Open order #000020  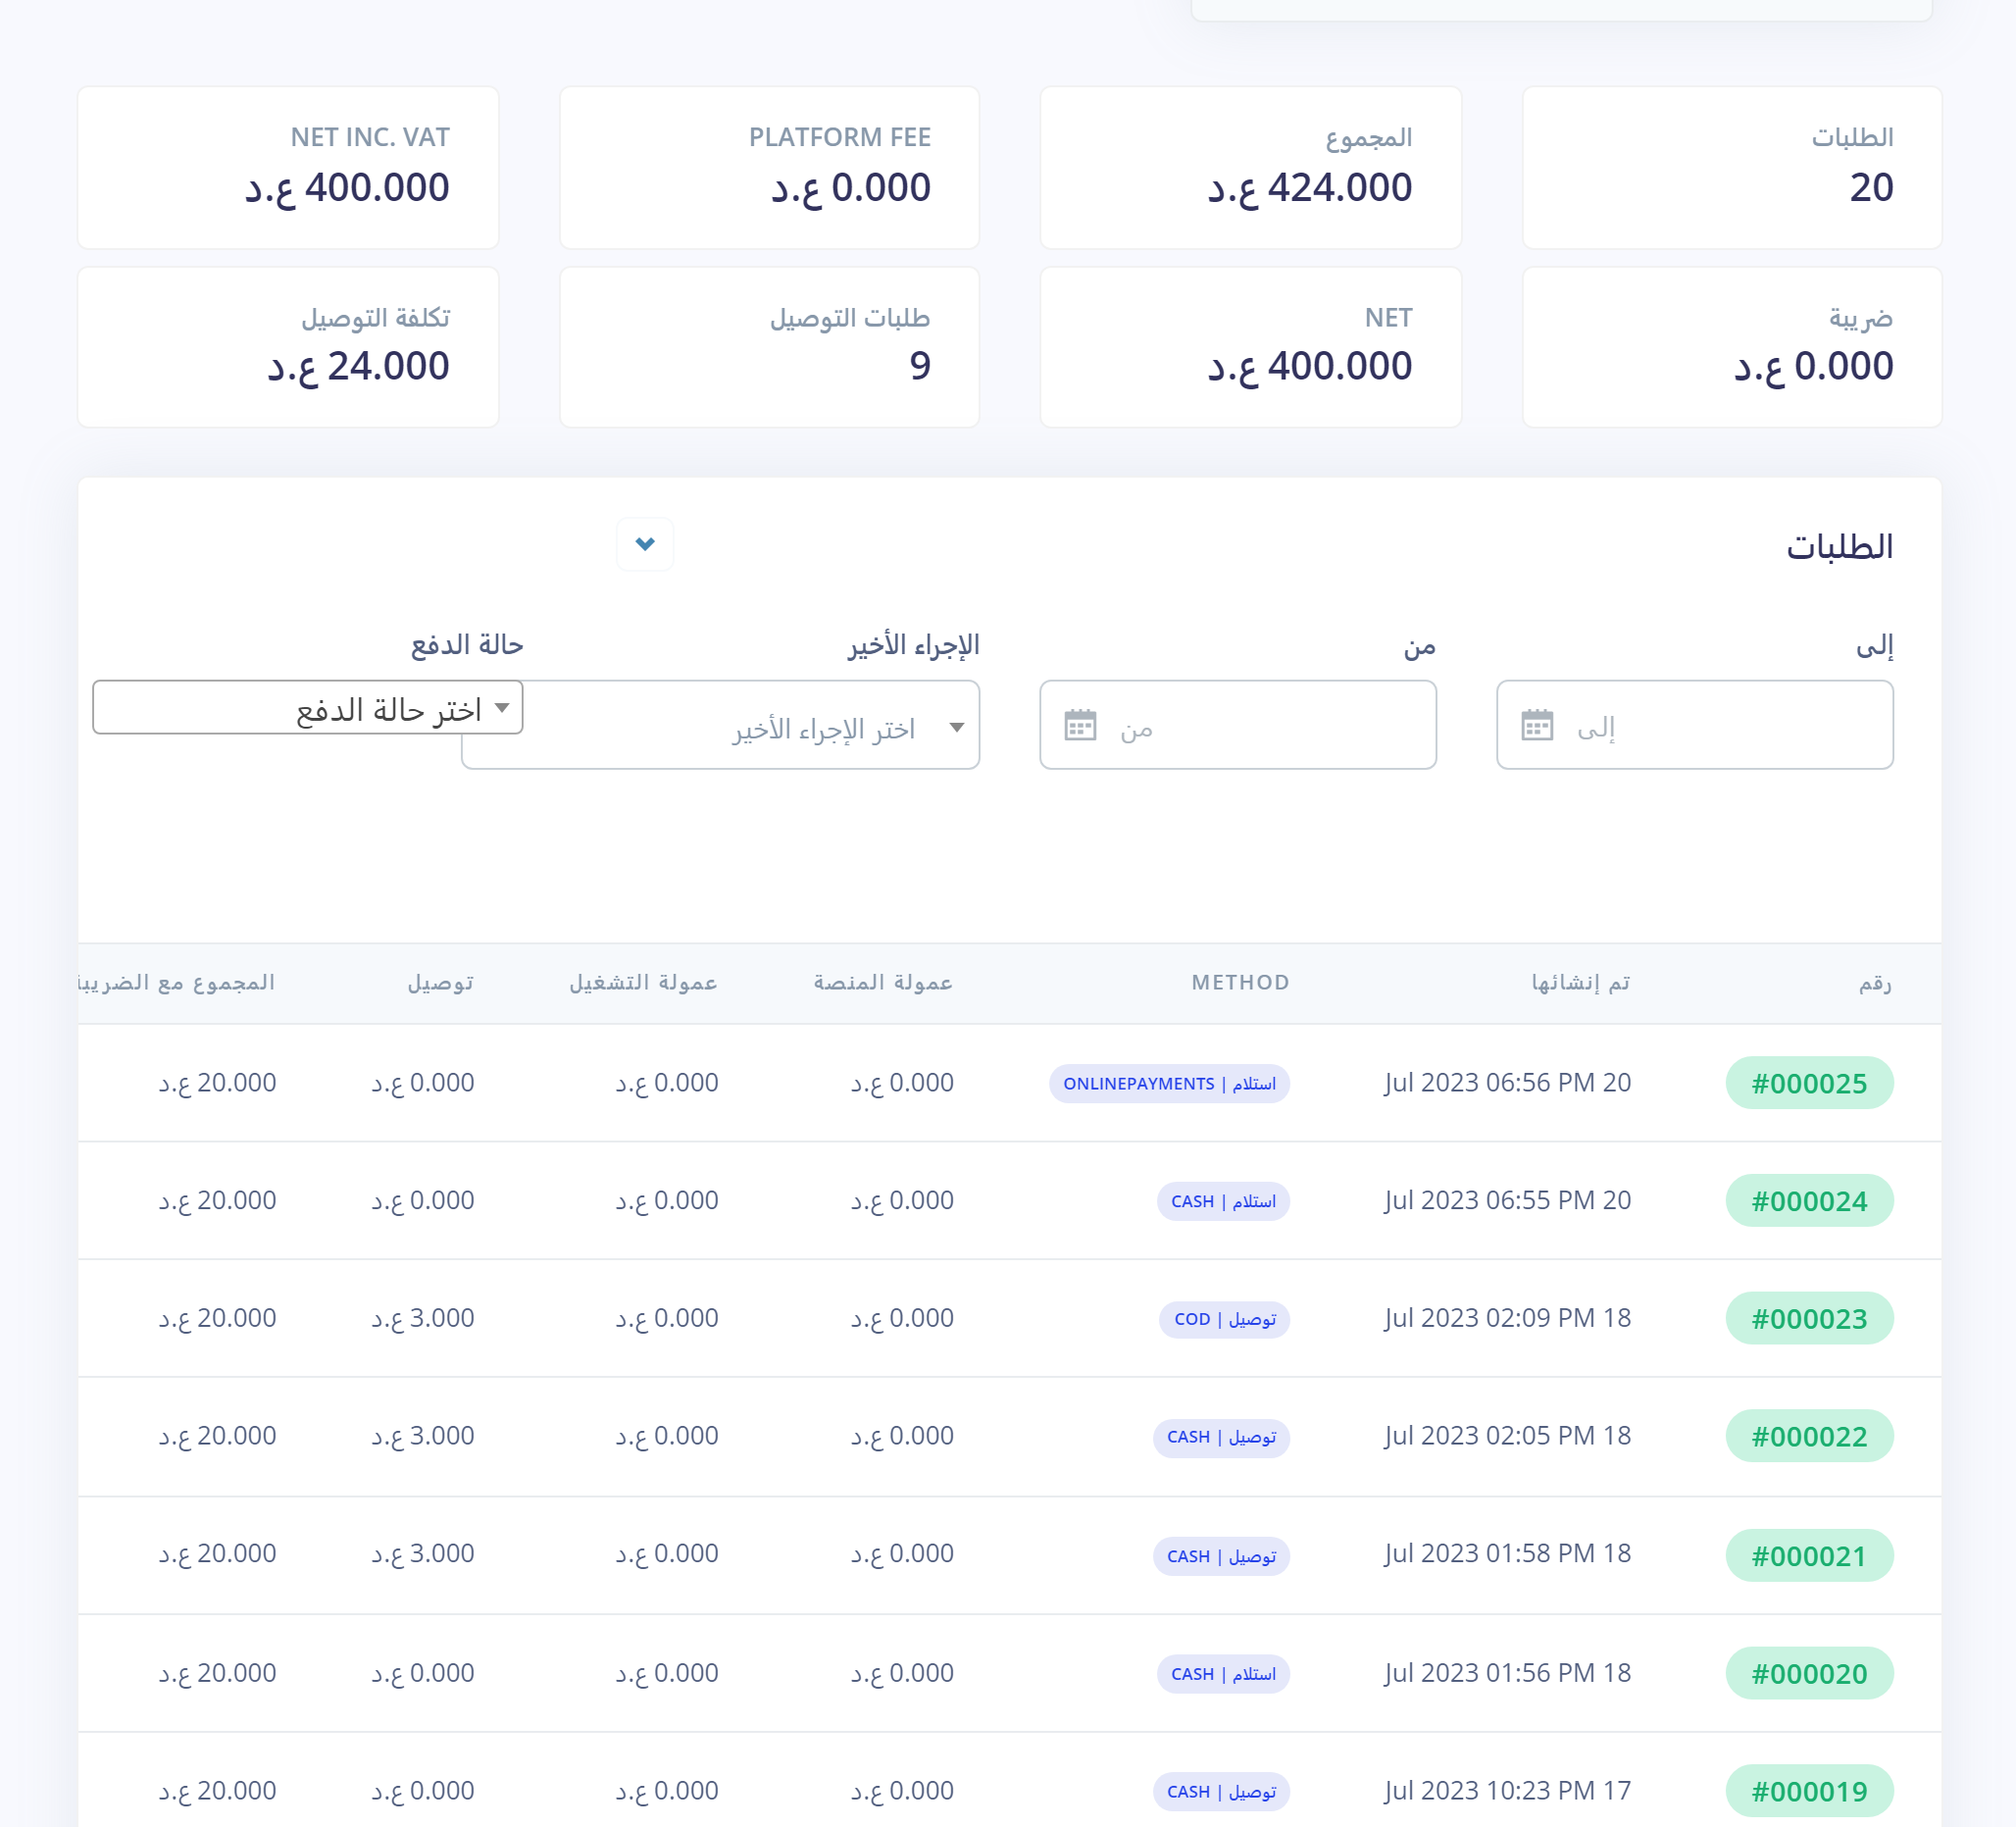1808,1674
